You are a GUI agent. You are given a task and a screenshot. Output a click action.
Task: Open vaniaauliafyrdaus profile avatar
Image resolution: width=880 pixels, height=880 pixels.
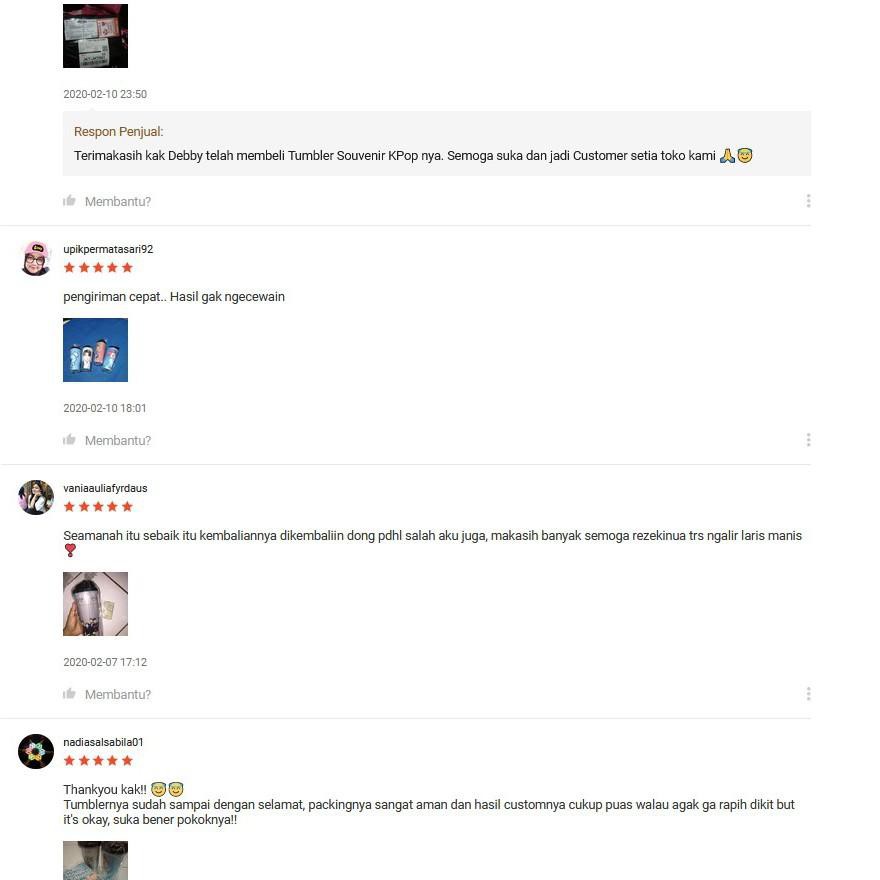point(36,497)
